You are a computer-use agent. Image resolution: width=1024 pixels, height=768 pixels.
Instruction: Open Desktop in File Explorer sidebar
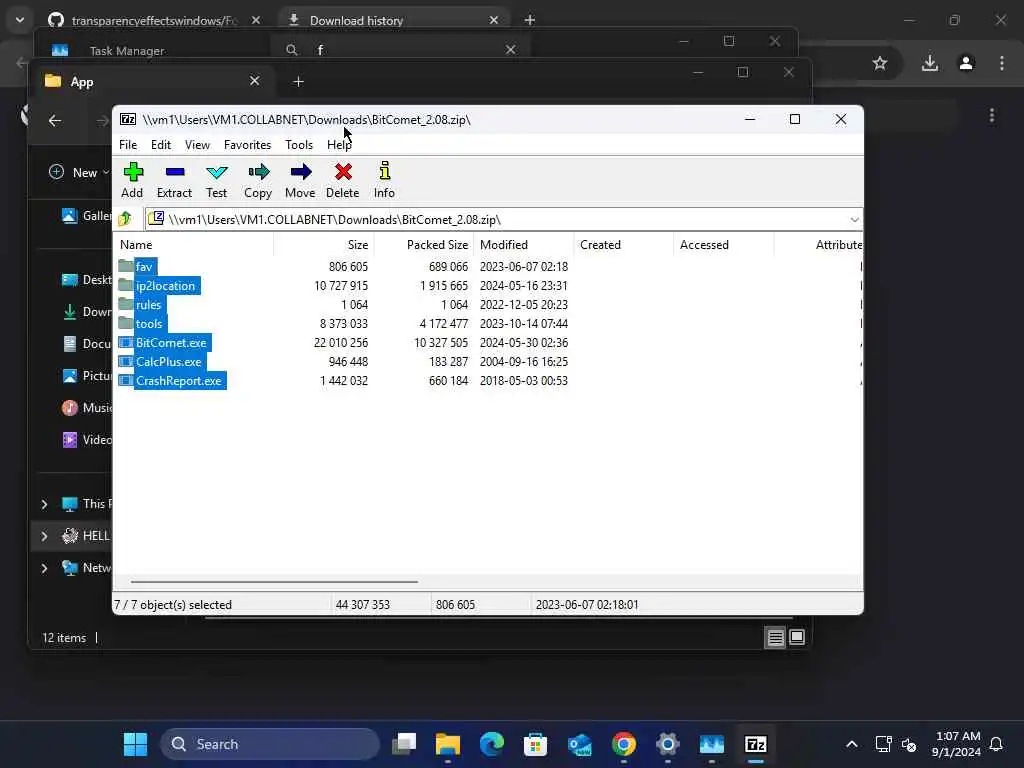87,280
